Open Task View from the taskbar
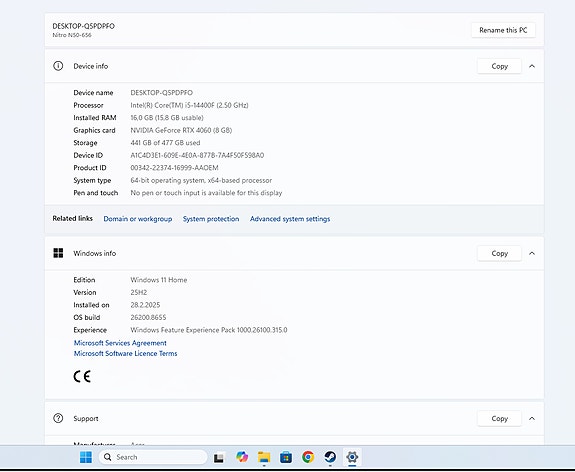Viewport: 575px width, 472px height. pyautogui.click(x=219, y=457)
